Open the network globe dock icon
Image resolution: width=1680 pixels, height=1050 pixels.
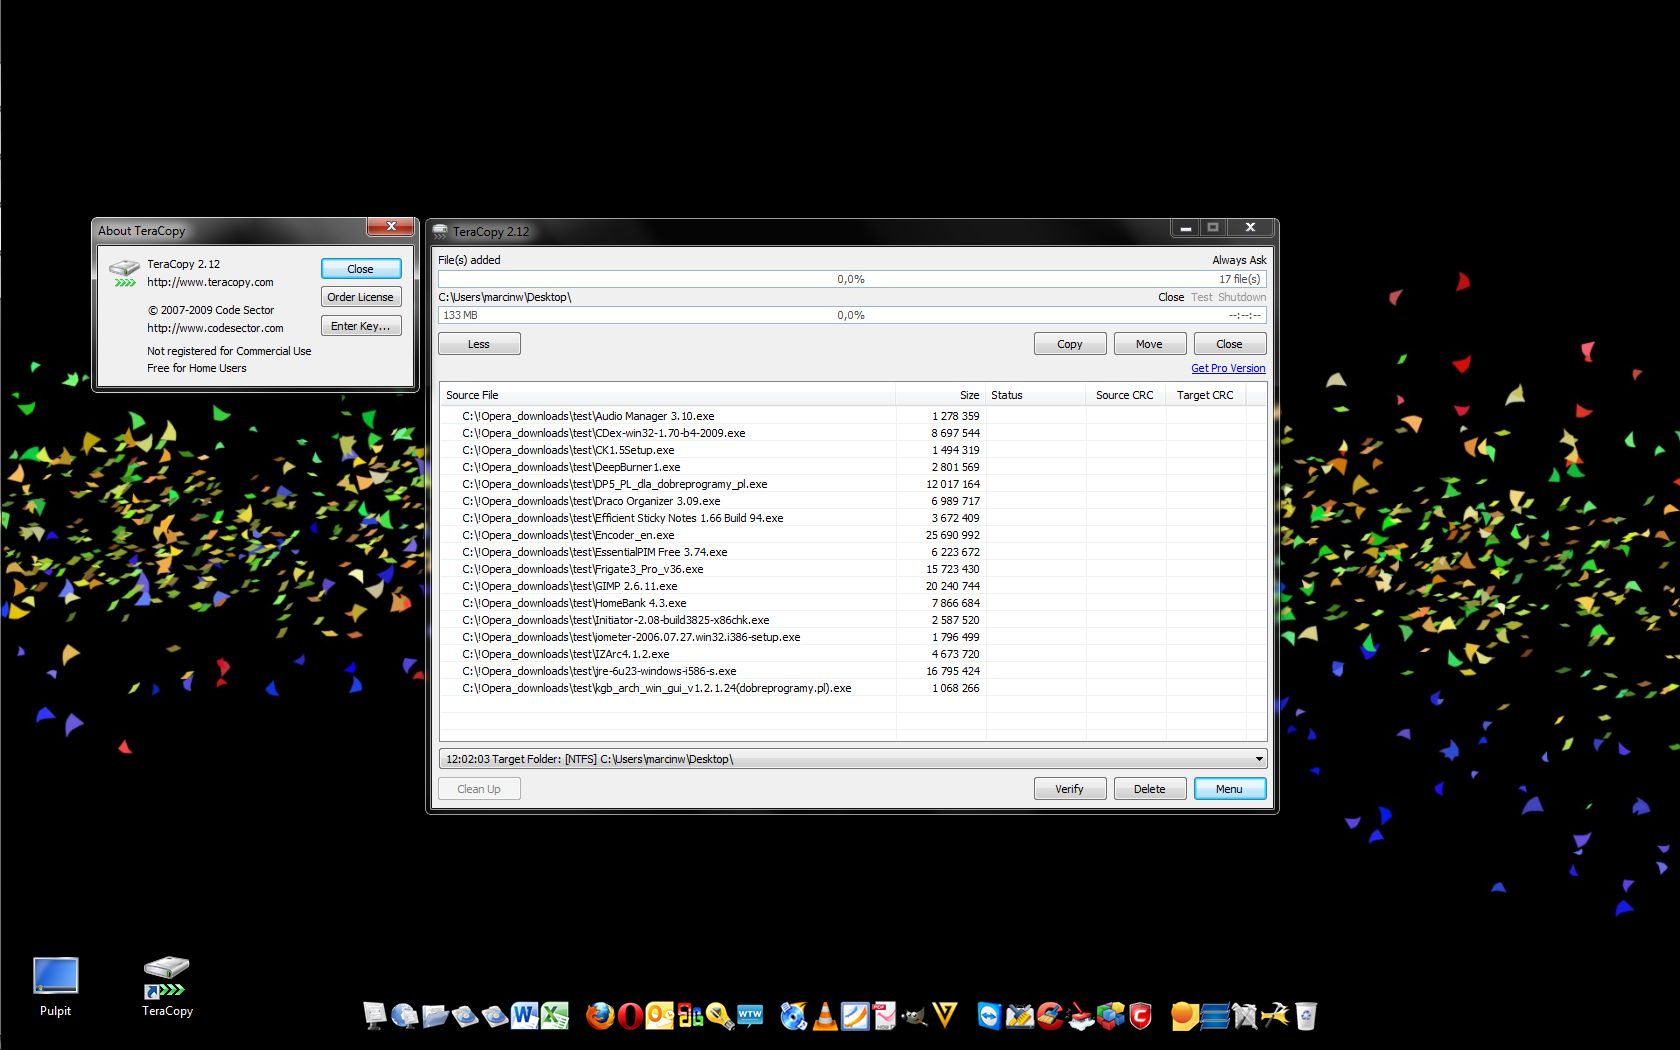coord(403,1016)
